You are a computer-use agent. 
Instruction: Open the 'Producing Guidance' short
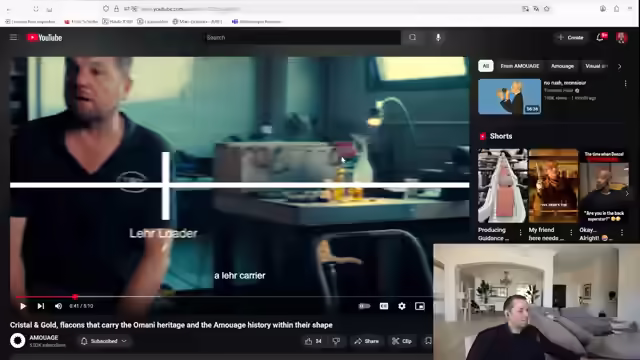(502, 186)
